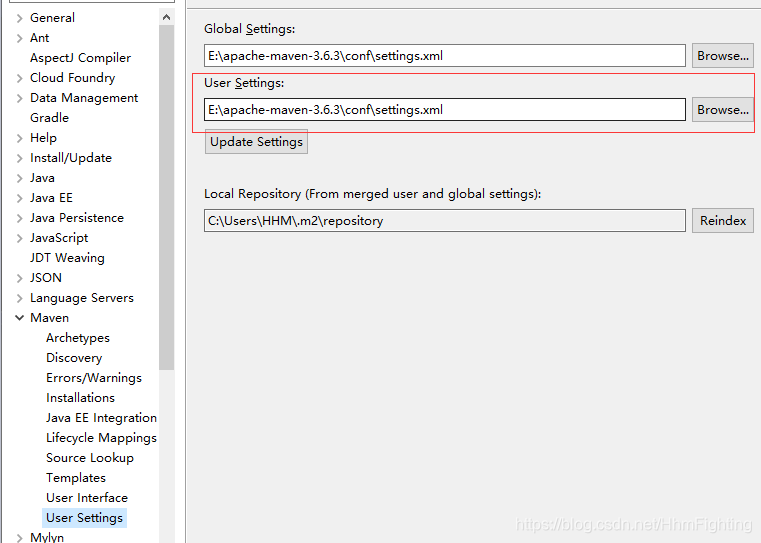761x543 pixels.
Task: Select Install/Update preferences item
Action: (x=71, y=158)
